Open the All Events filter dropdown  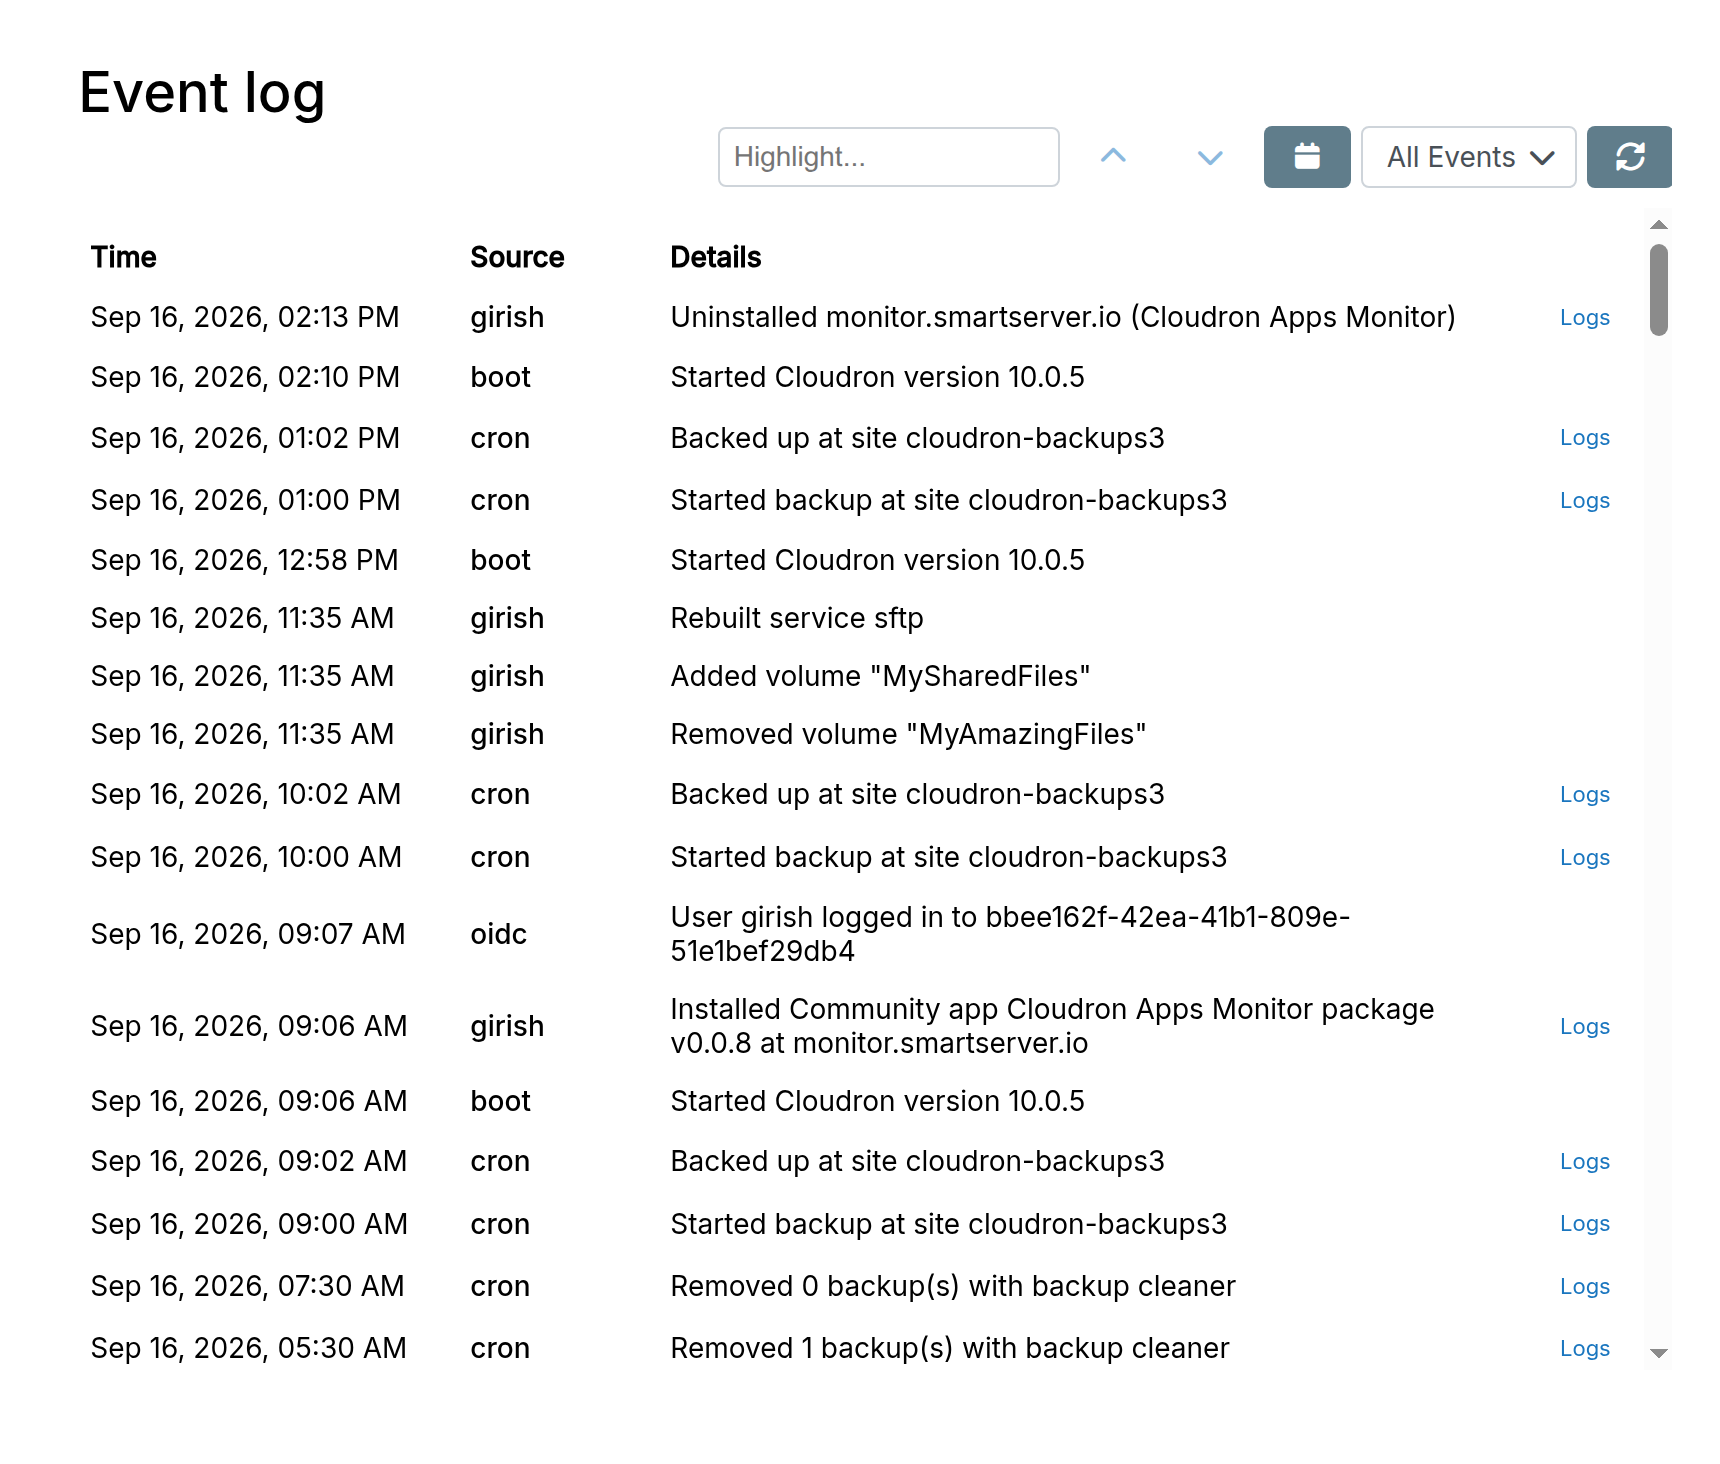pos(1468,157)
